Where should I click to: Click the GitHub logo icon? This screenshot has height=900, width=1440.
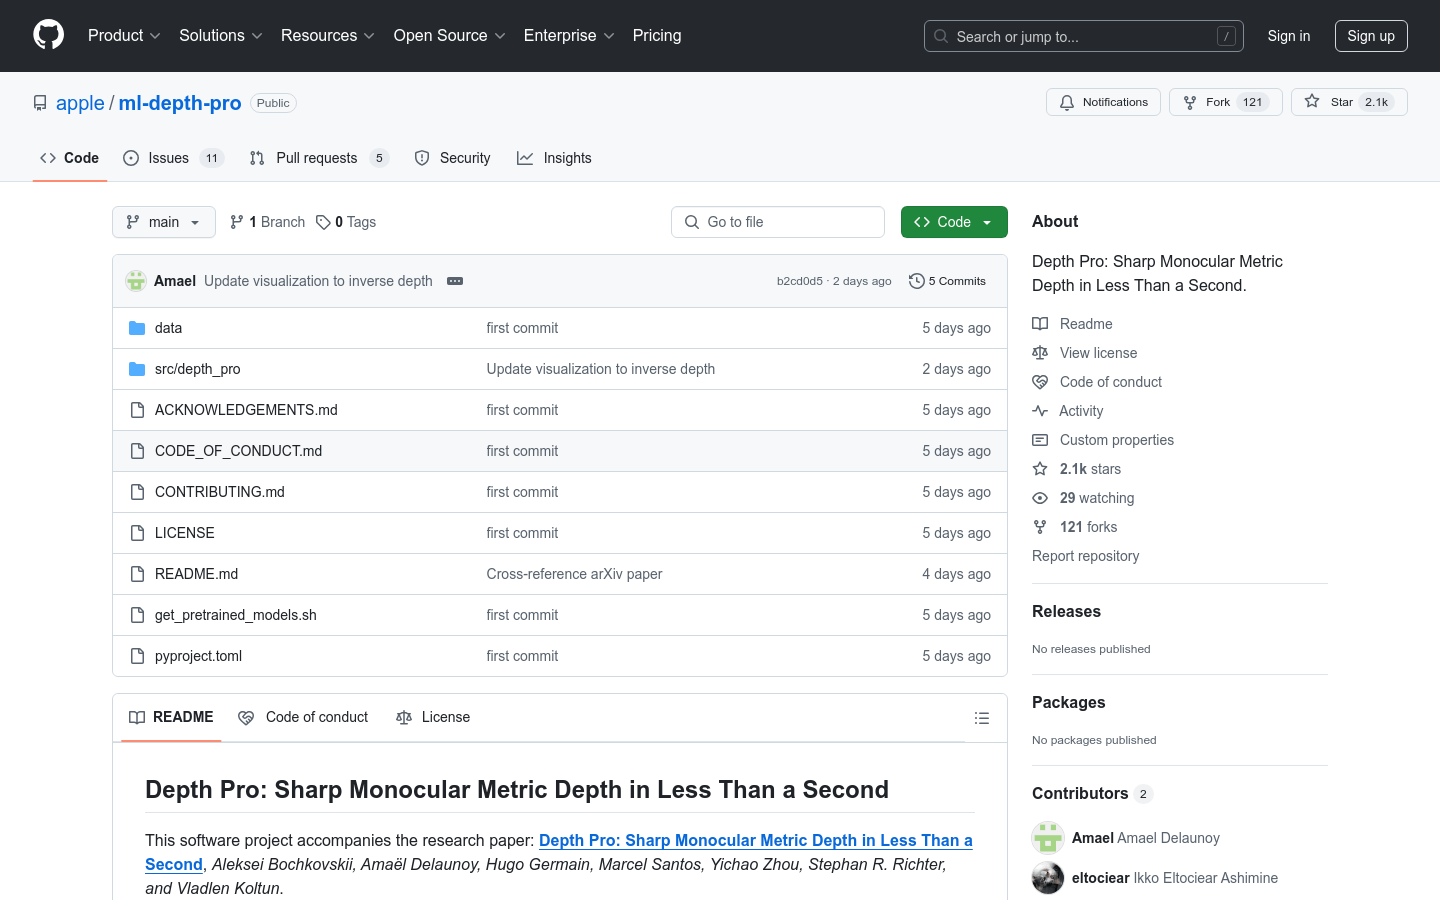48,35
